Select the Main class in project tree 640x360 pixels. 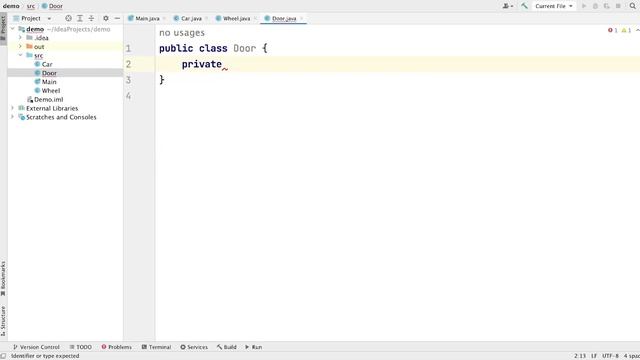49,82
